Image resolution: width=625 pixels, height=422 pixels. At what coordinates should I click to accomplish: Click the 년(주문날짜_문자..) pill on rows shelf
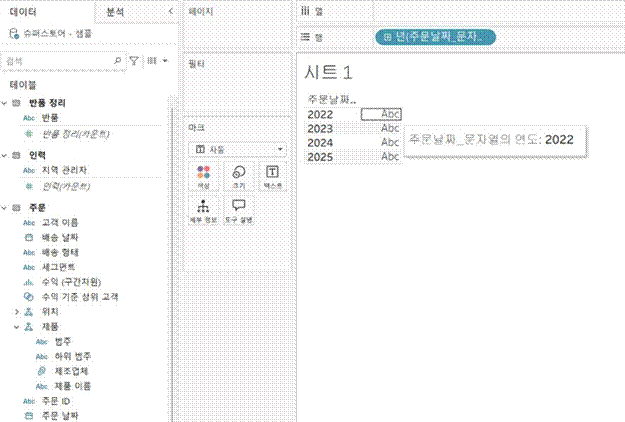click(x=435, y=36)
